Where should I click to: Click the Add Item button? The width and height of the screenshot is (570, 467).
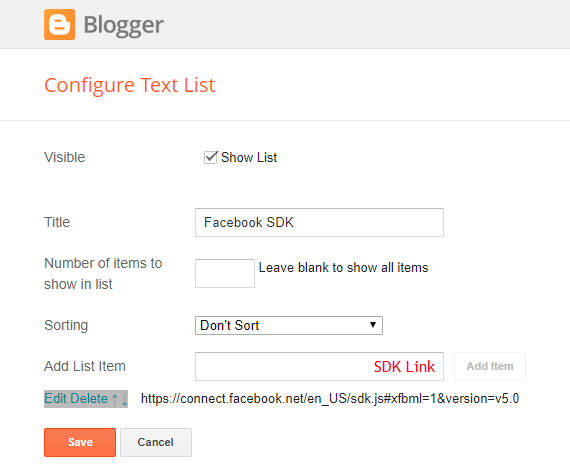tap(490, 366)
